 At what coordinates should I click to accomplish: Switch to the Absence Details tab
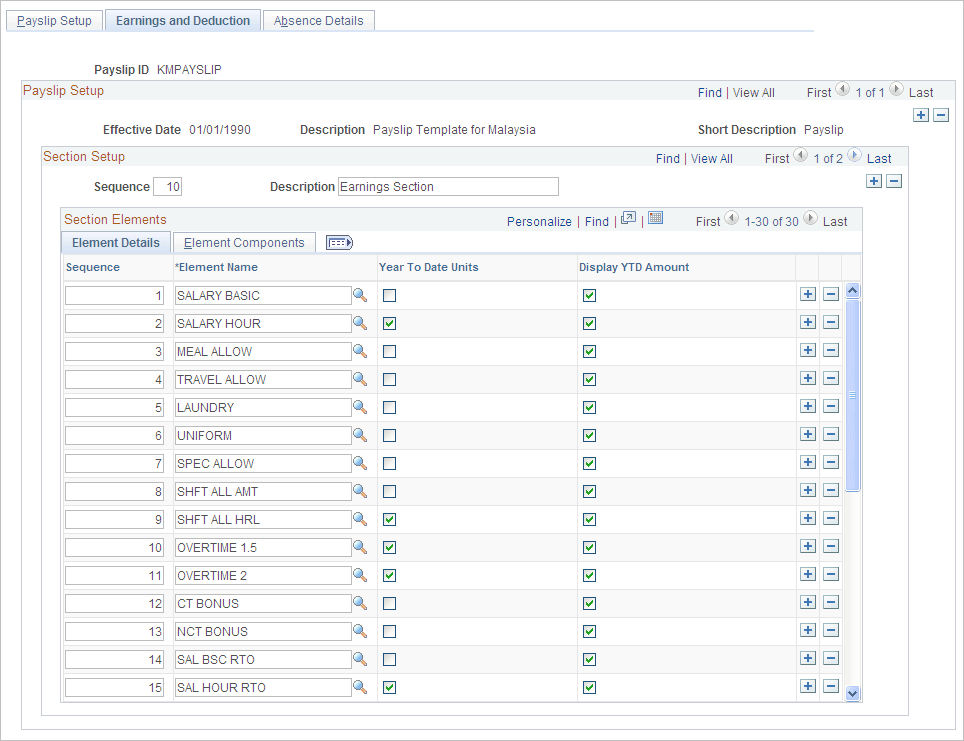(318, 20)
